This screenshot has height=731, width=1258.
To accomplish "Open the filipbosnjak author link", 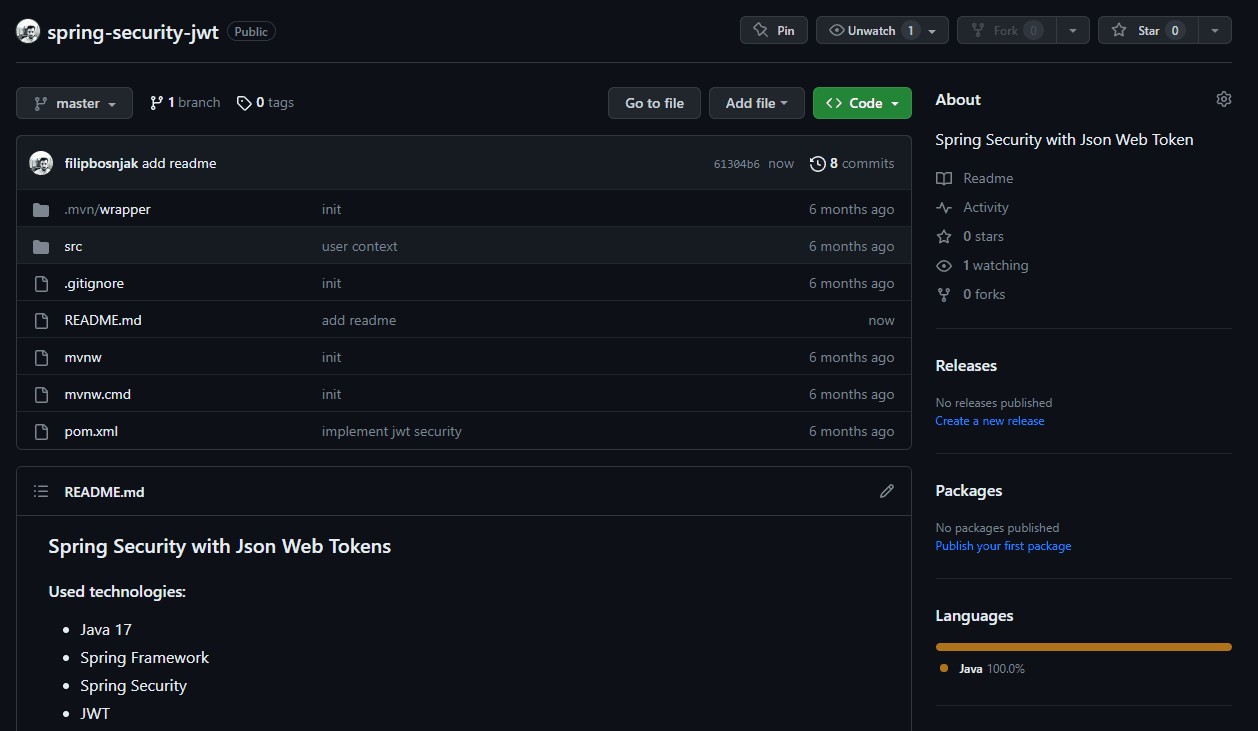I will pyautogui.click(x=101, y=163).
